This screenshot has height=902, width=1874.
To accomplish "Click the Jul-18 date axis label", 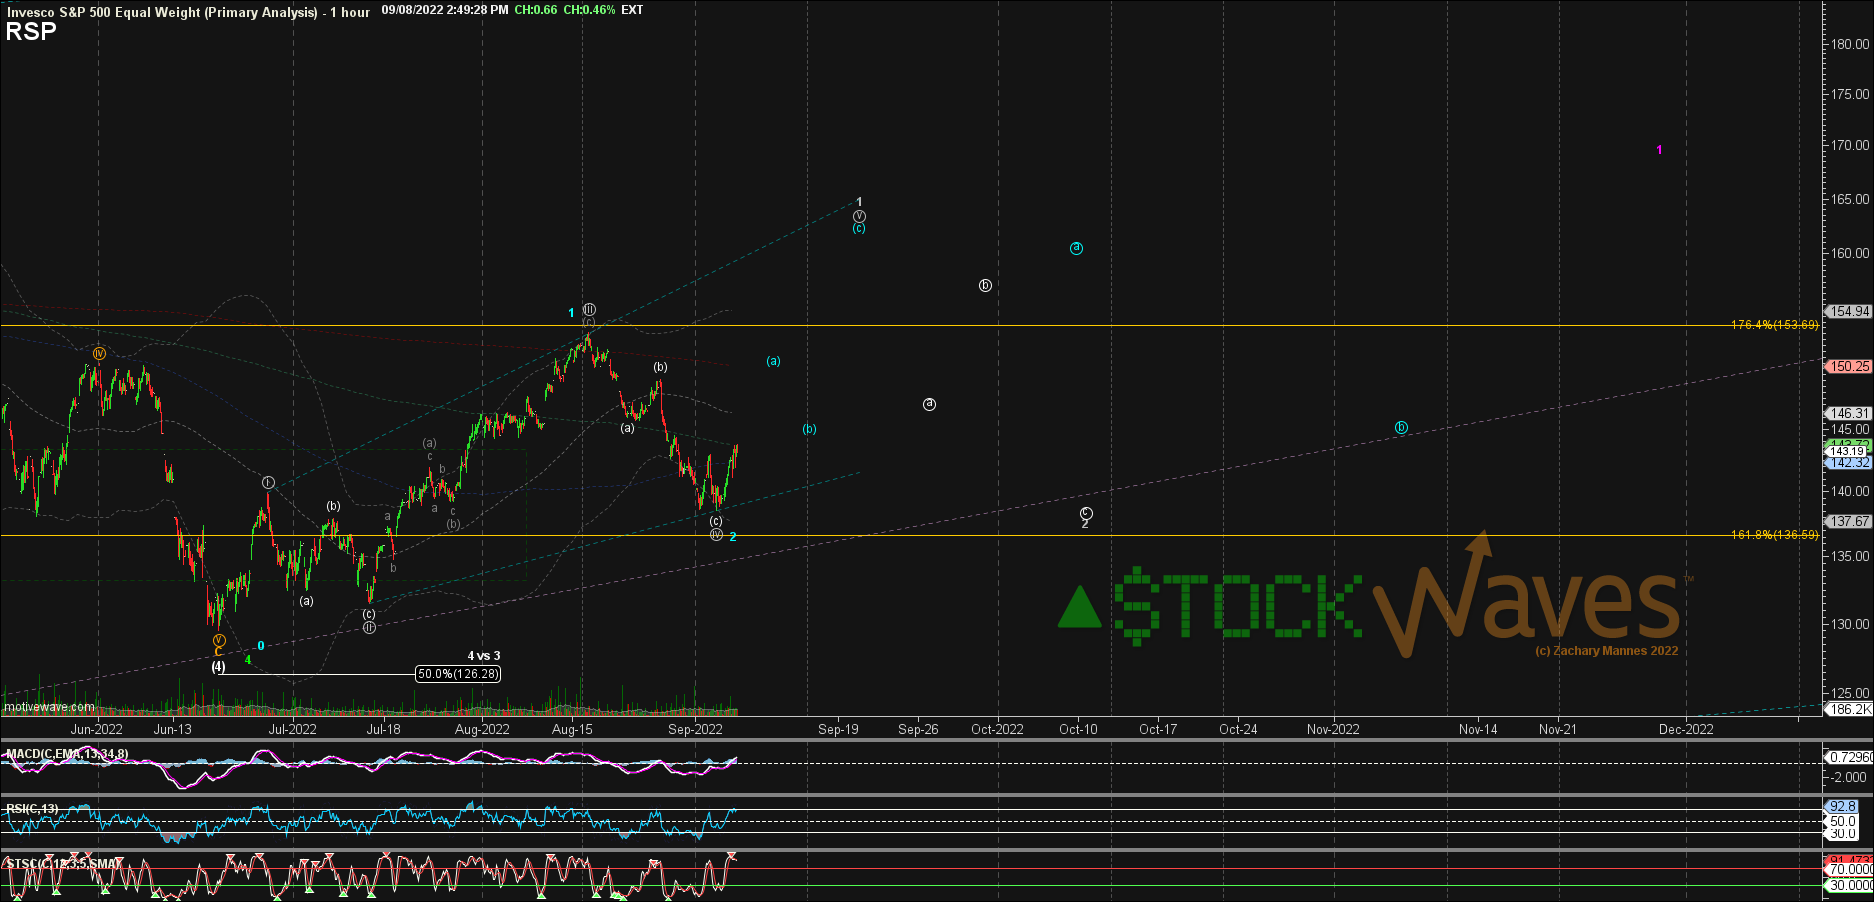I will (383, 729).
